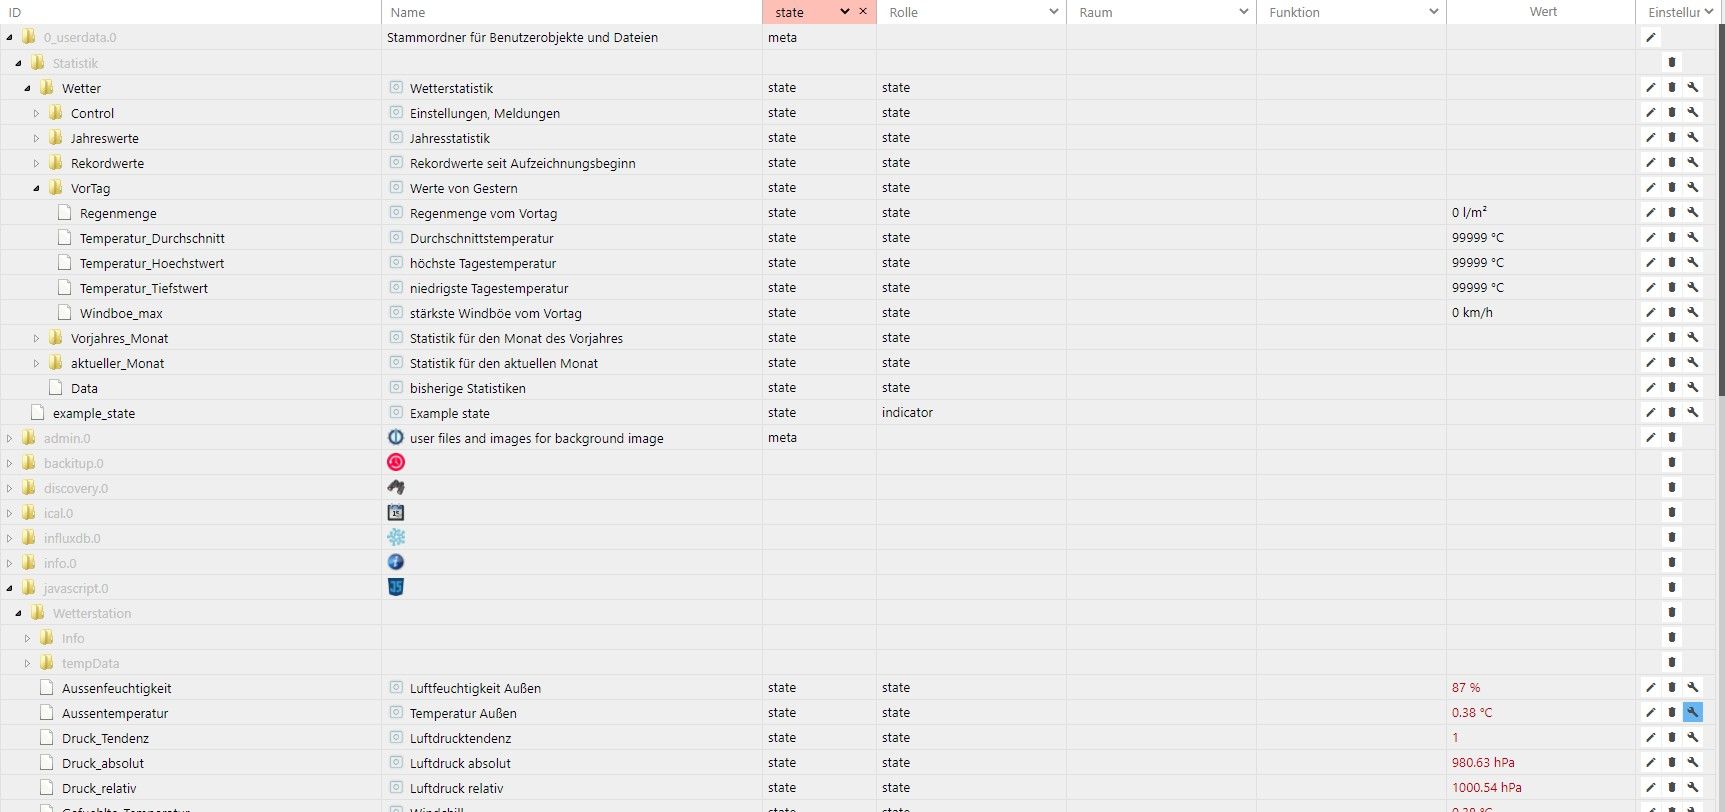
Task: Click the value 1000.54 hPa
Action: point(1486,788)
